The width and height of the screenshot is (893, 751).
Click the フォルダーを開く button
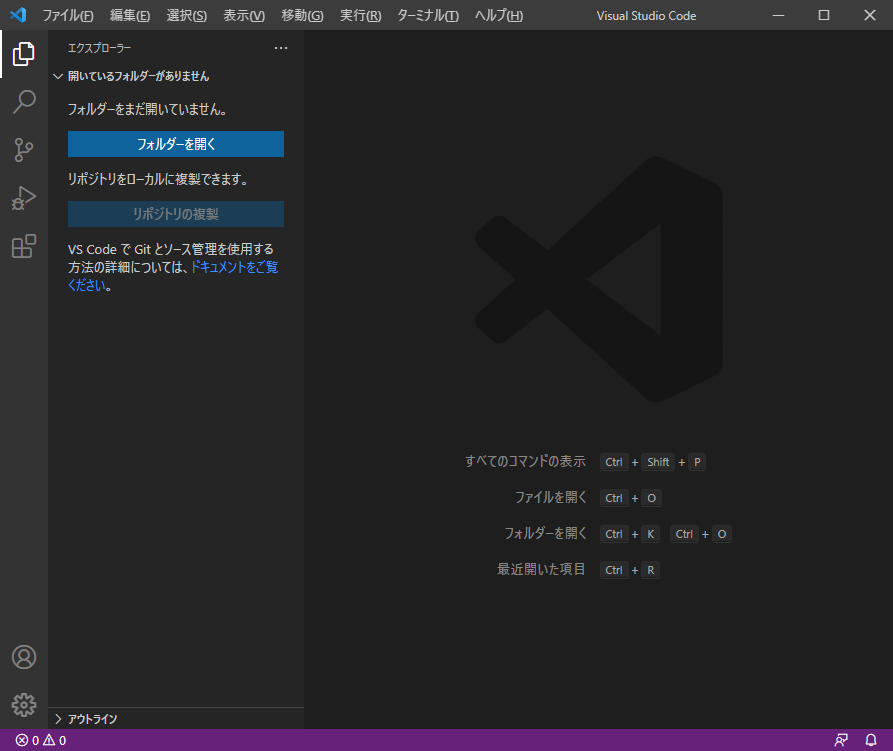coord(176,144)
